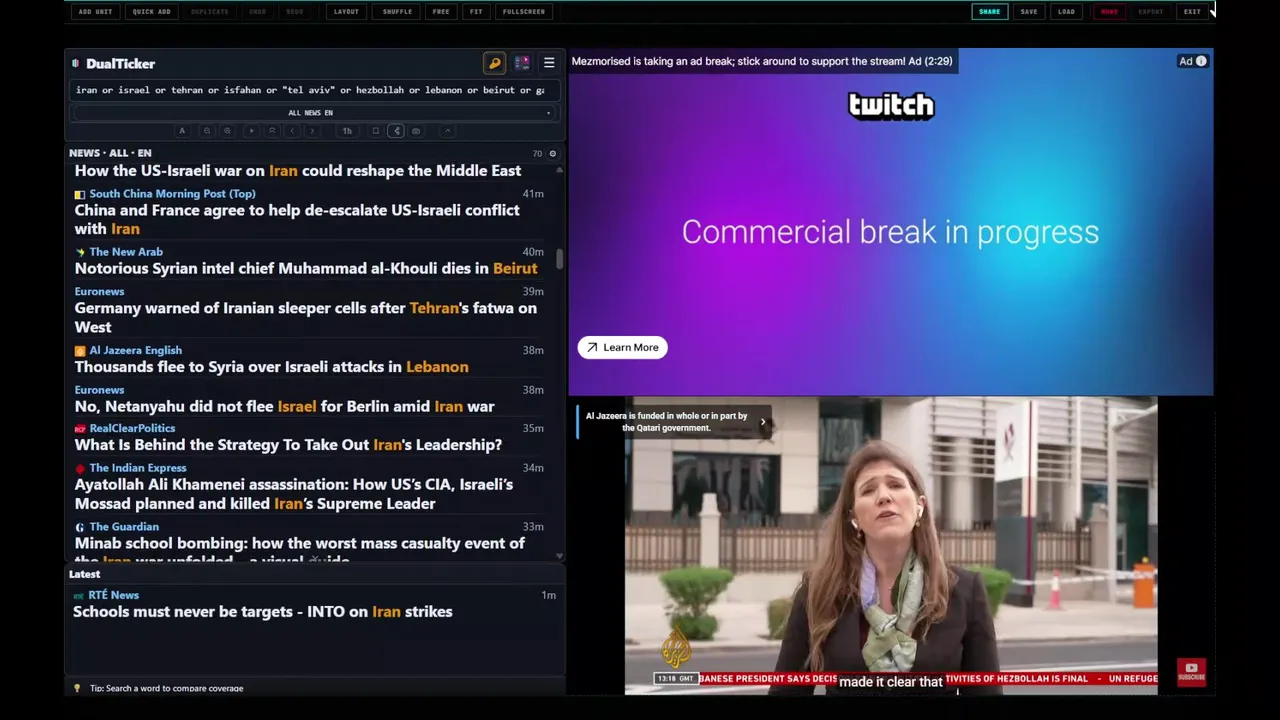Click RealClearPolitics source name
Image resolution: width=1280 pixels, height=720 pixels.
click(x=132, y=428)
